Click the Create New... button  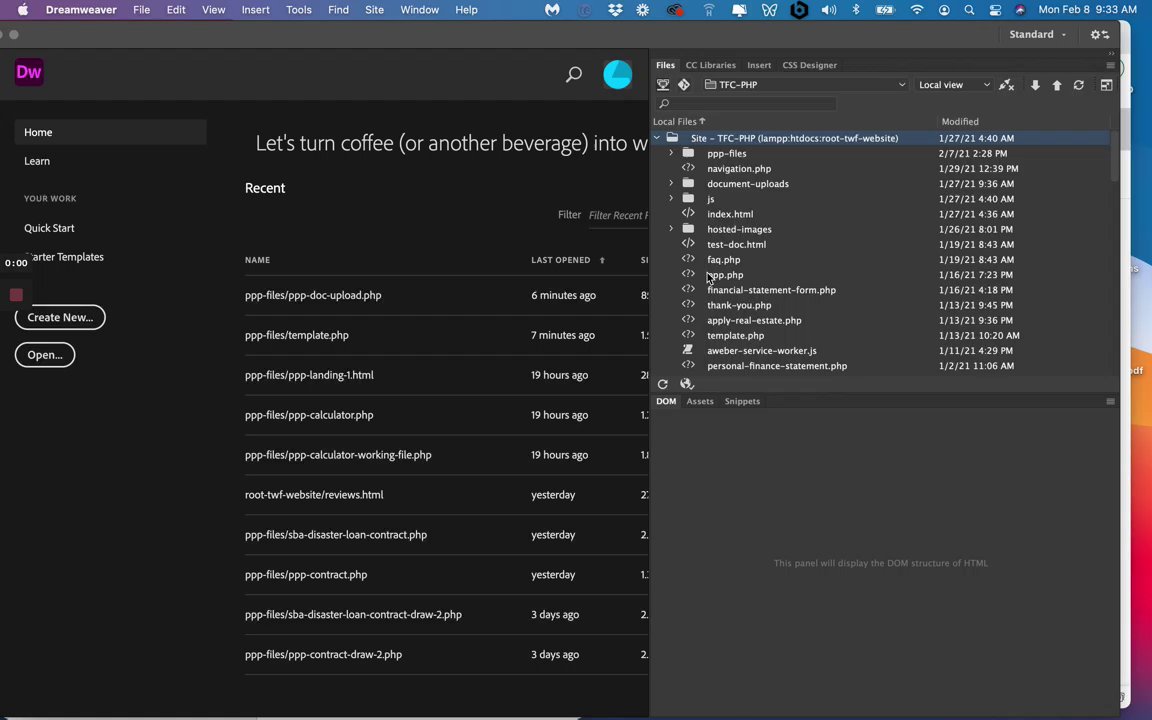tap(60, 317)
